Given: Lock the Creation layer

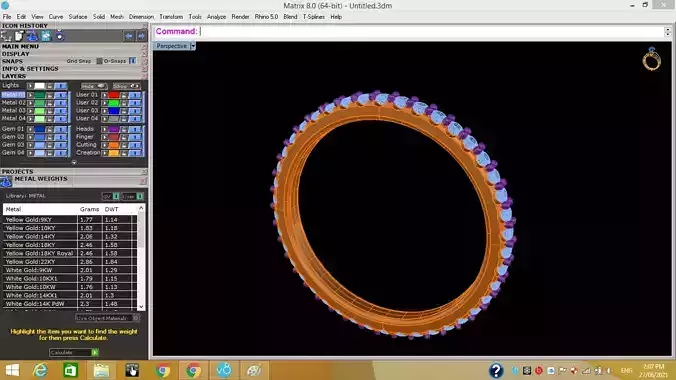Looking at the screenshot, I should 124,153.
